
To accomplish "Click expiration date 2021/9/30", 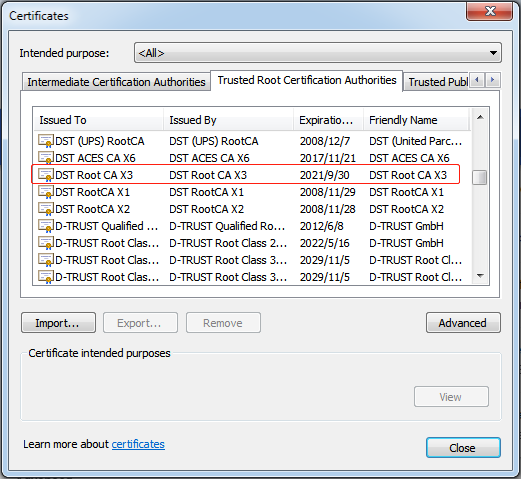I will 324,175.
